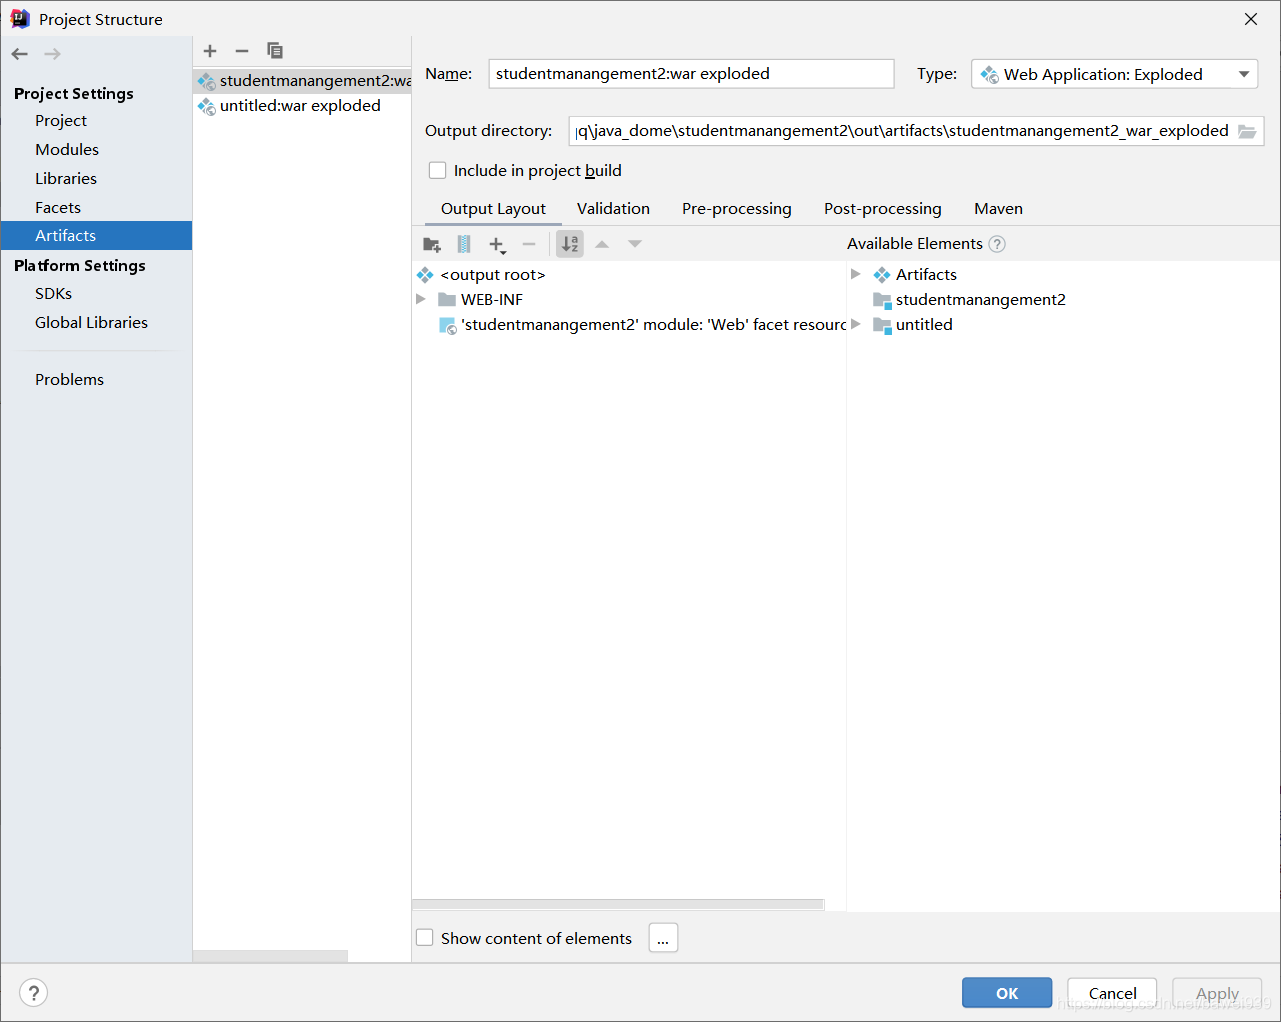Click the studentmanangement2:war exploded artifact icon
Image resolution: width=1281 pixels, height=1022 pixels.
(207, 81)
